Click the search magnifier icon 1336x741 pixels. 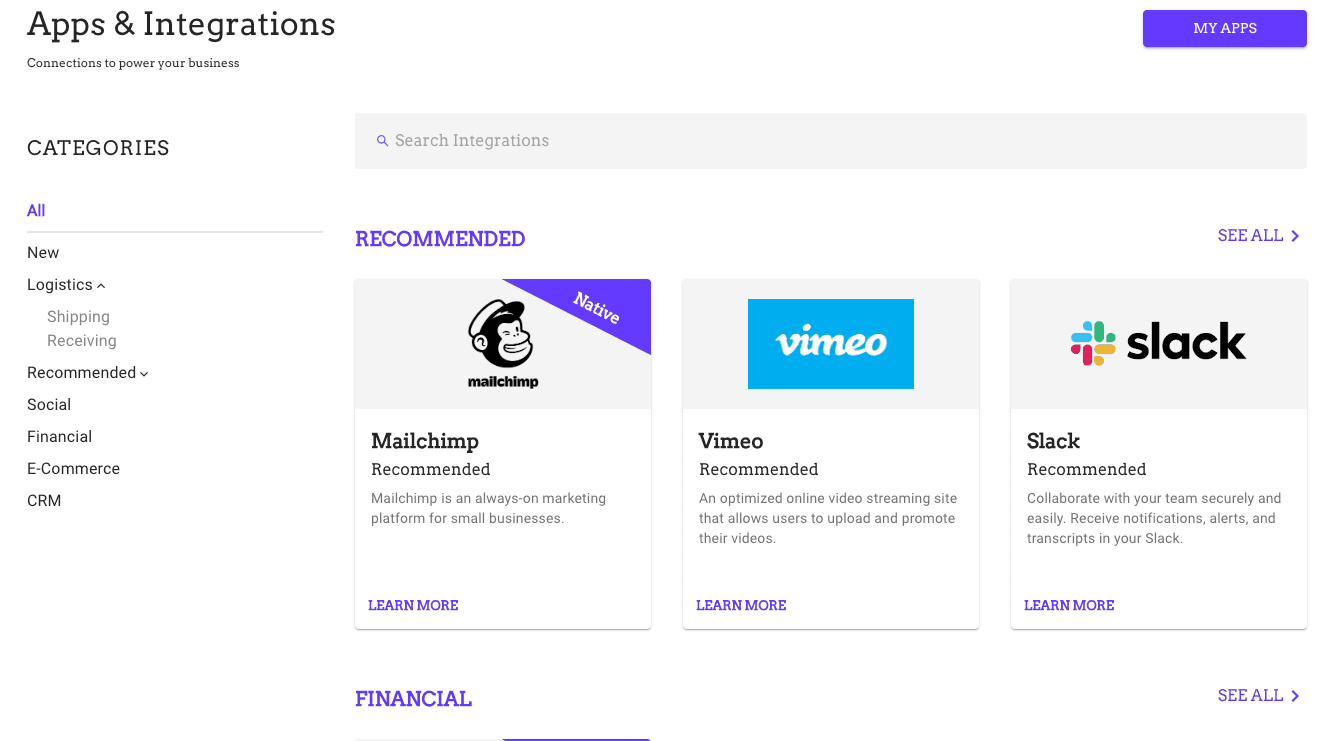(382, 141)
